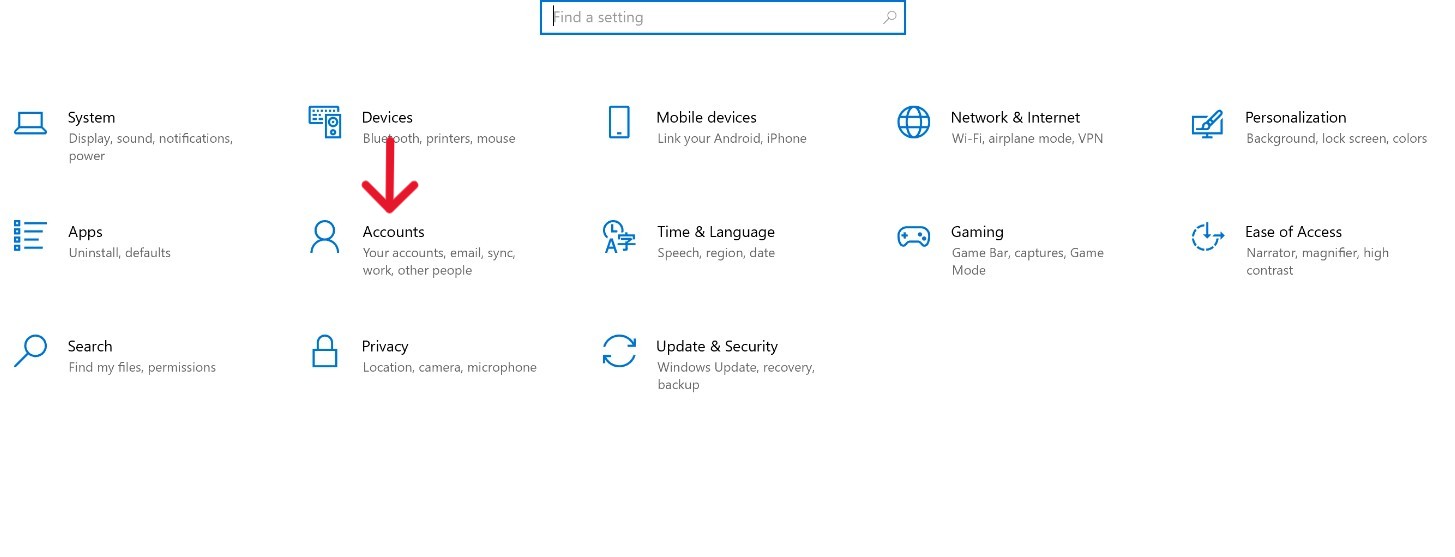The height and width of the screenshot is (557, 1455).
Task: Go to Update & Security text link
Action: pos(716,347)
